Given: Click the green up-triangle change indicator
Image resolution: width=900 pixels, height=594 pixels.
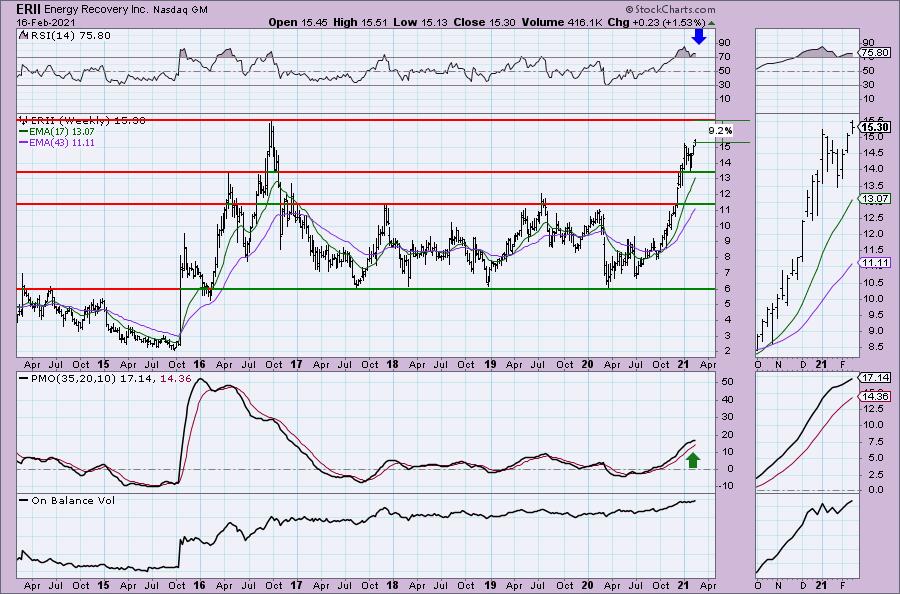Looking at the screenshot, I should click(712, 23).
